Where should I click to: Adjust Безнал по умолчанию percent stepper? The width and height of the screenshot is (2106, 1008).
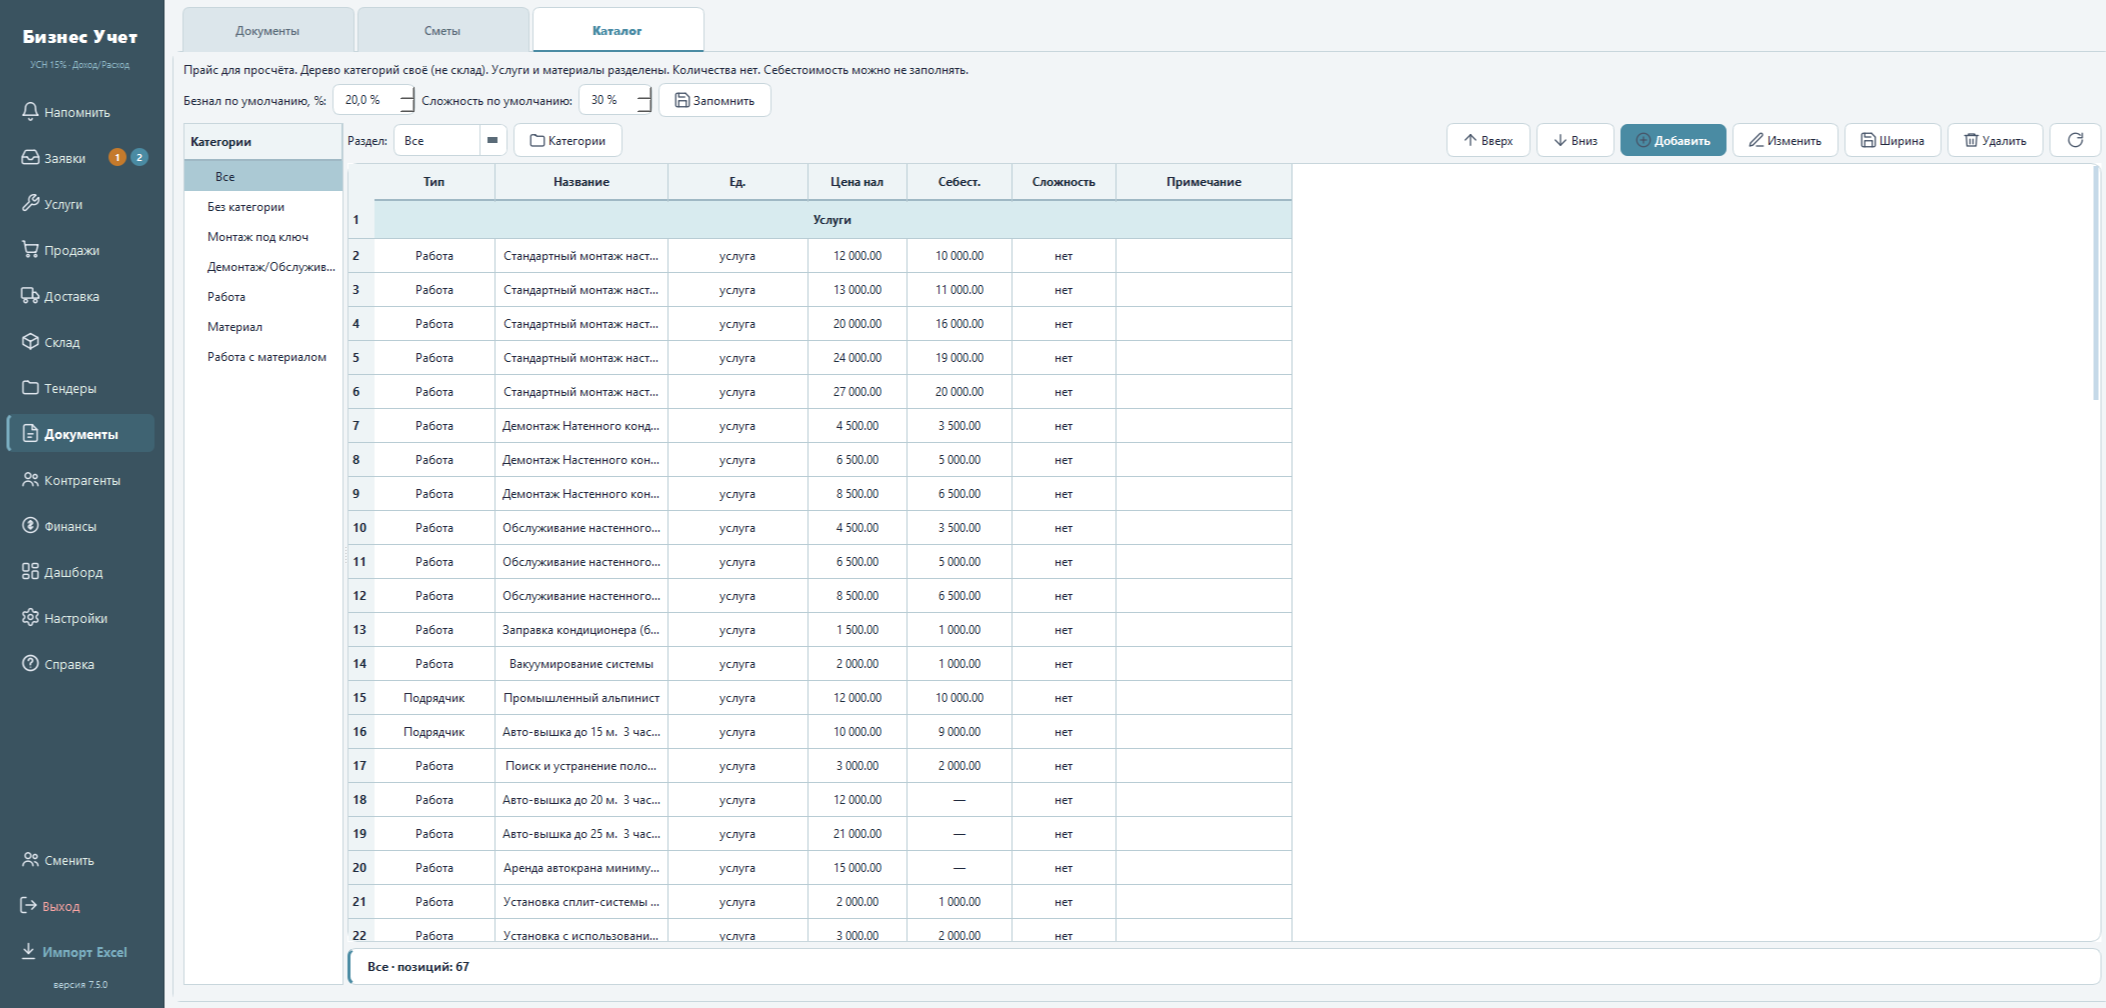406,100
